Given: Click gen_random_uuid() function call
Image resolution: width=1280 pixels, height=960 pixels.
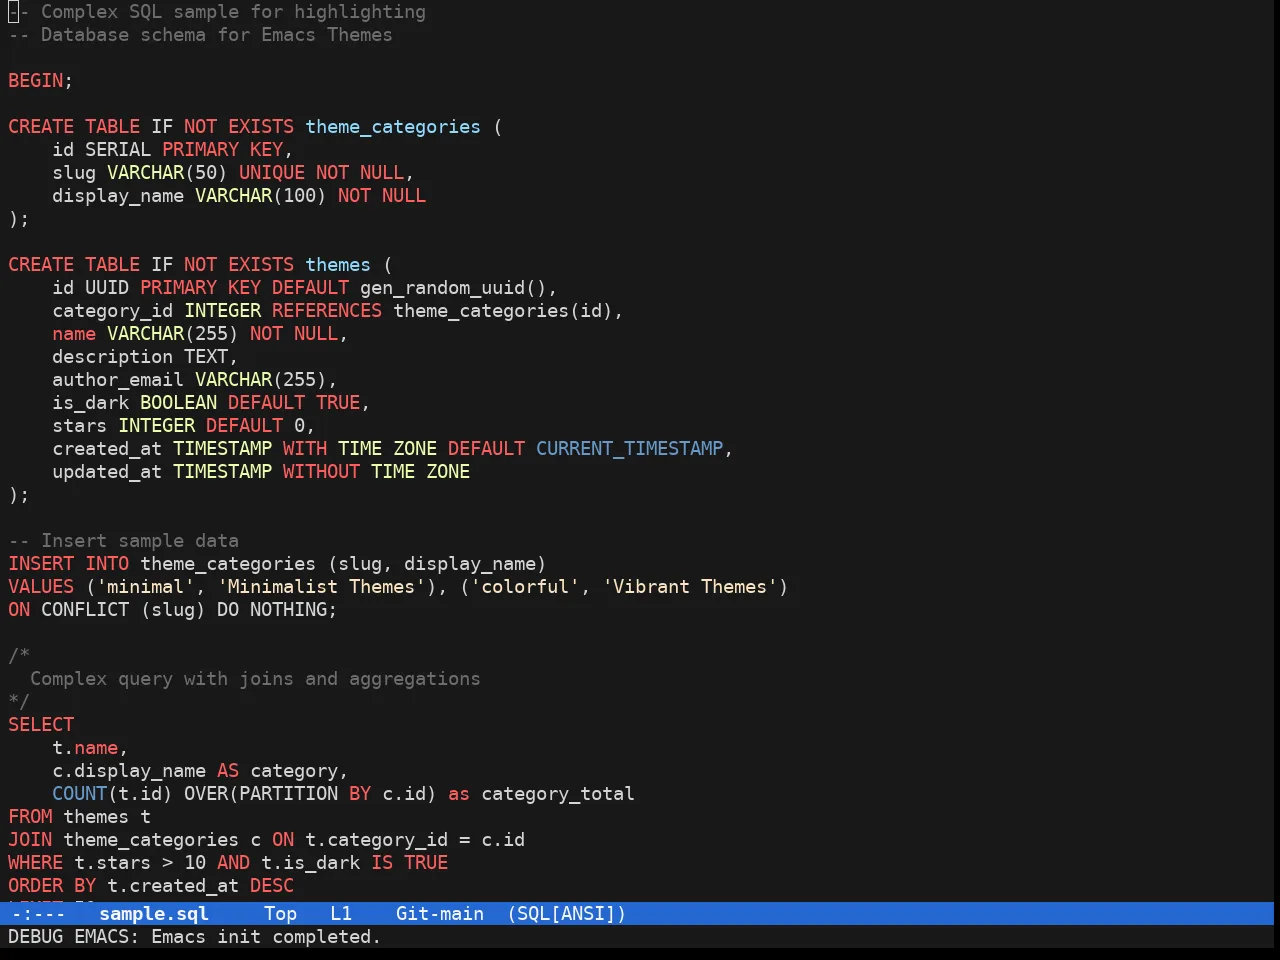Looking at the screenshot, I should point(453,287).
